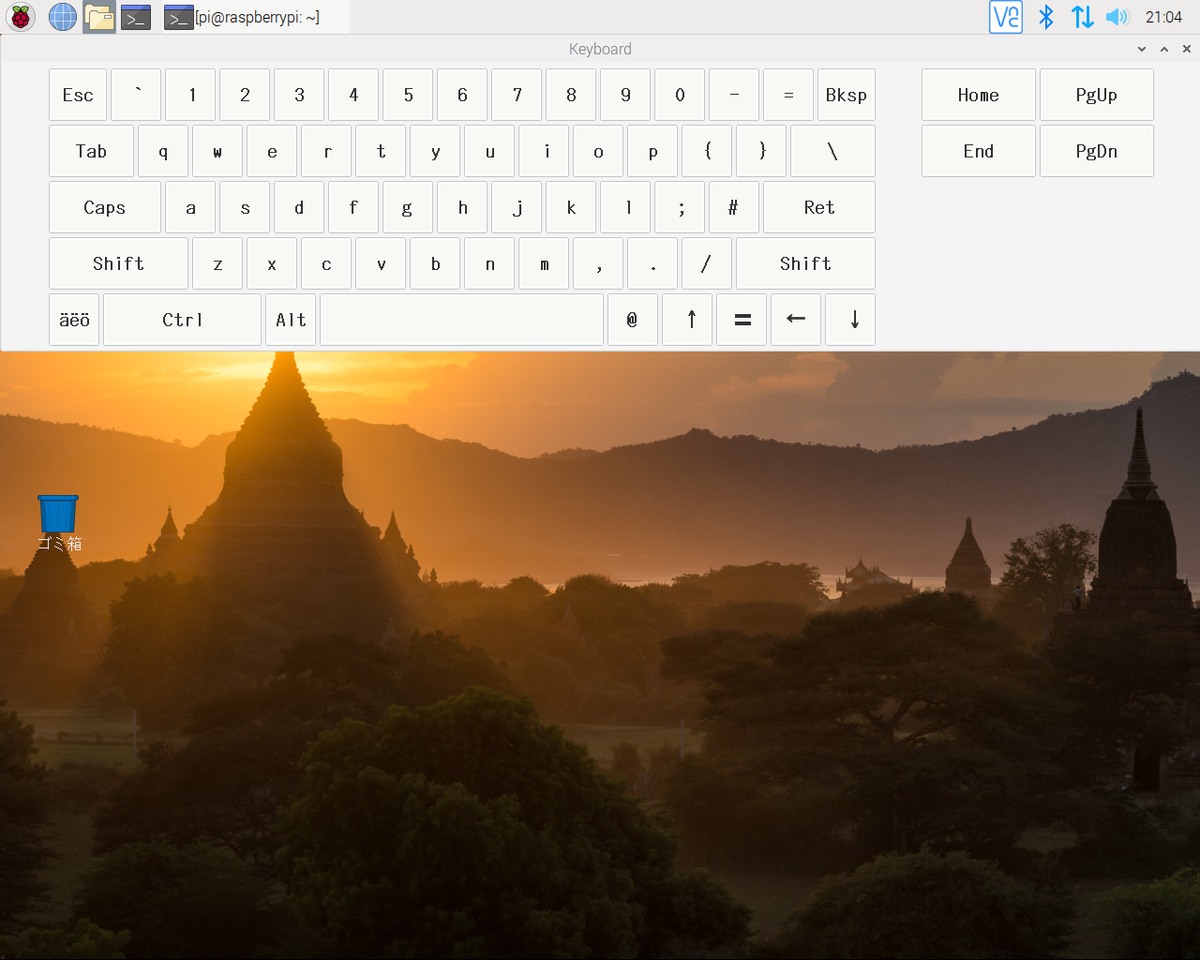1200x960 pixels.
Task: Toggle the Alt modifier key
Action: pos(291,320)
